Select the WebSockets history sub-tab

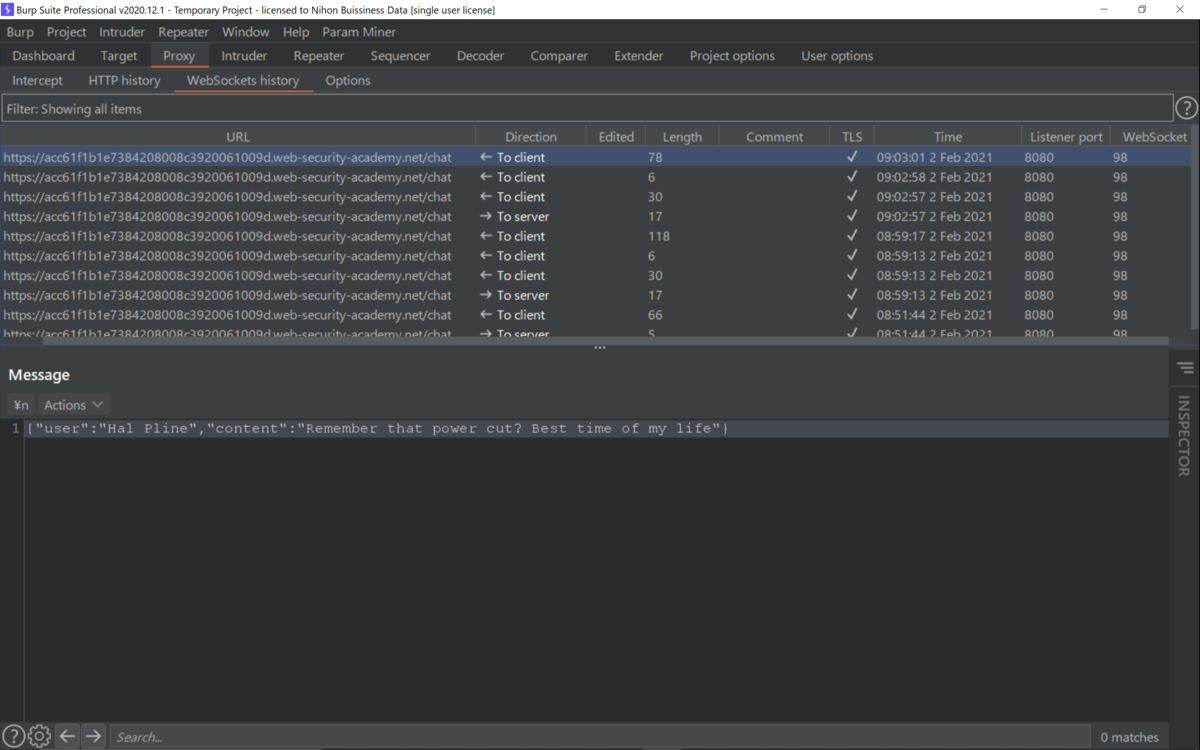pyautogui.click(x=243, y=80)
